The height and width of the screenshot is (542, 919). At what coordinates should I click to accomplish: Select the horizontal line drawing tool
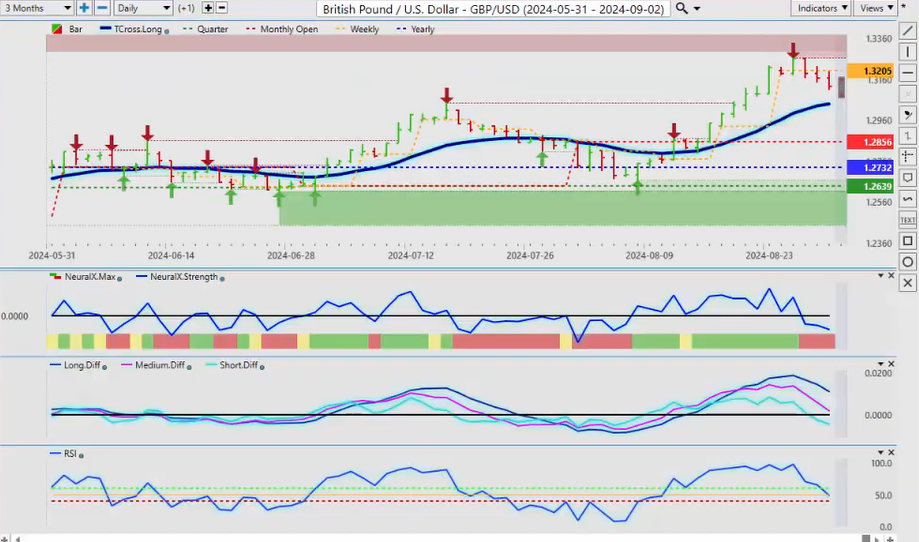tap(908, 73)
